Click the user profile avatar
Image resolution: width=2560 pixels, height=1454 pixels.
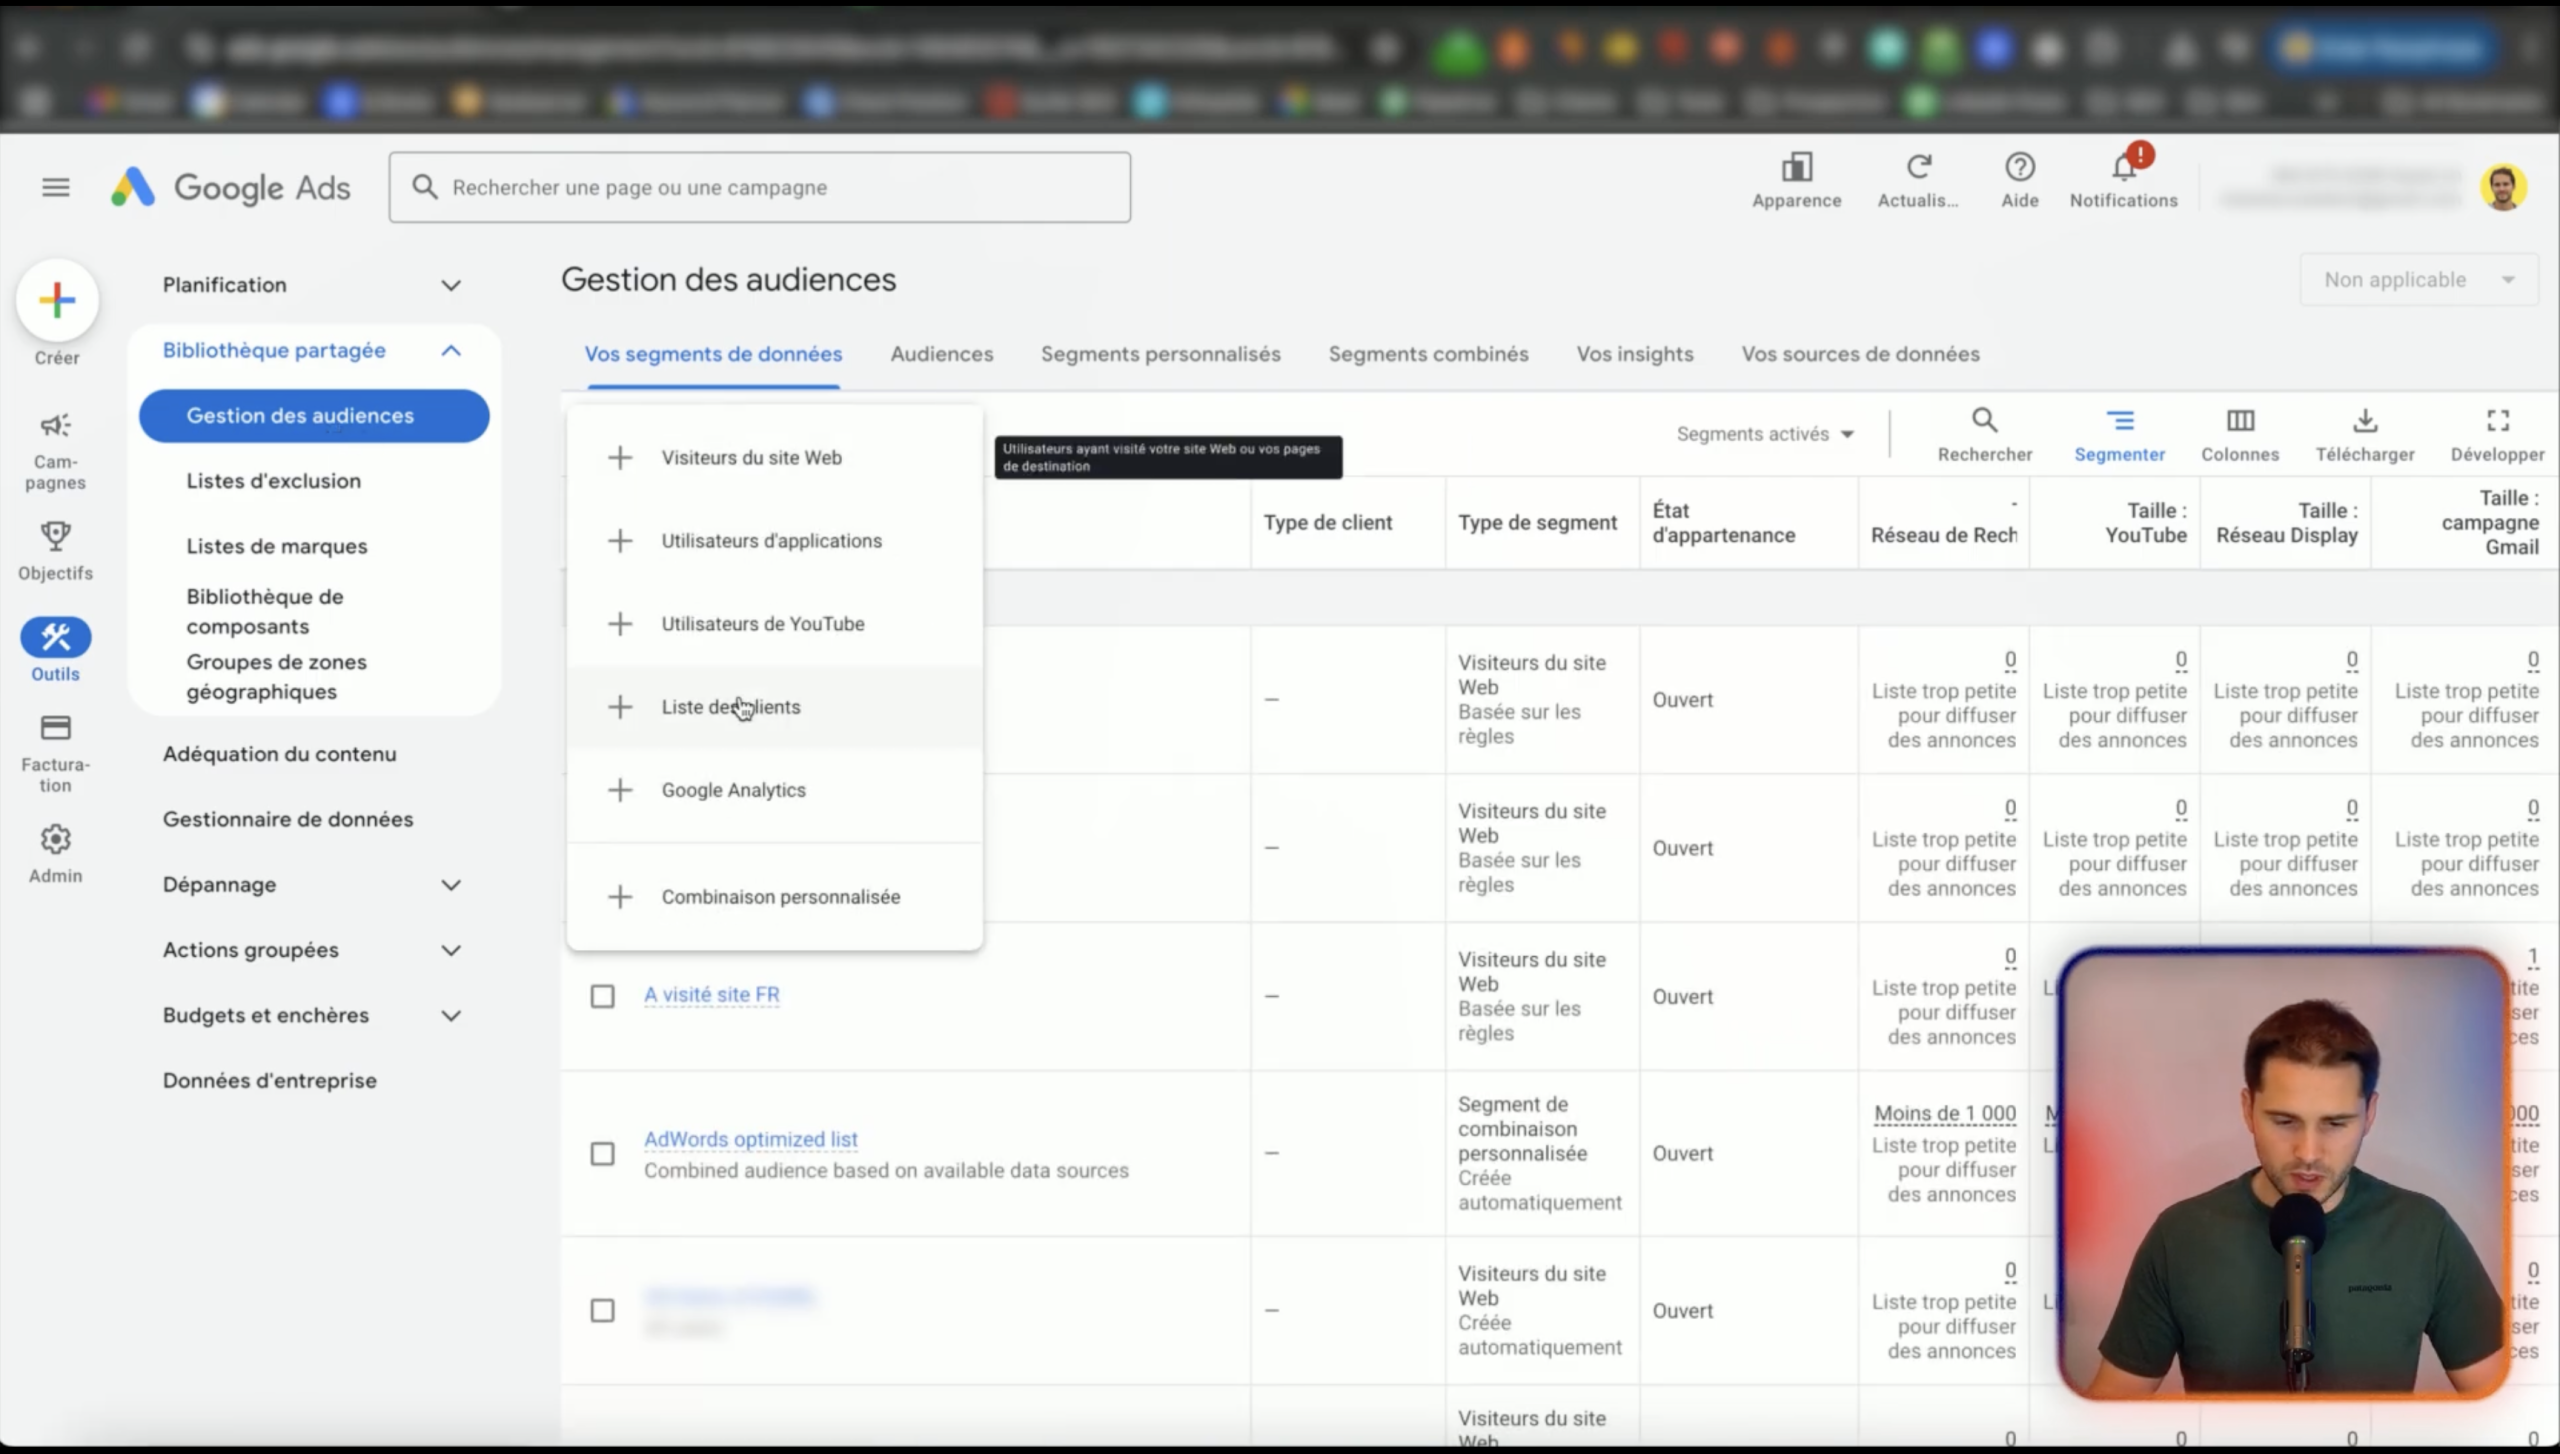[x=2503, y=187]
